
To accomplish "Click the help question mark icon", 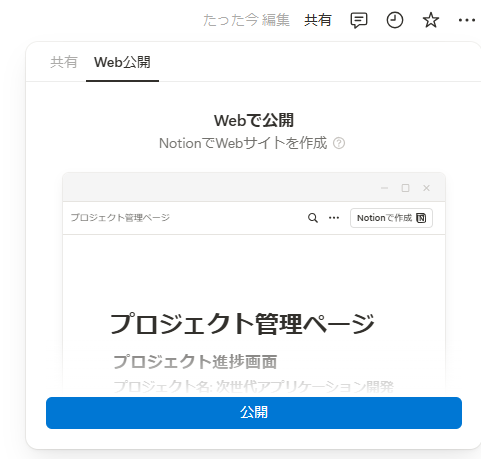I will 339,143.
